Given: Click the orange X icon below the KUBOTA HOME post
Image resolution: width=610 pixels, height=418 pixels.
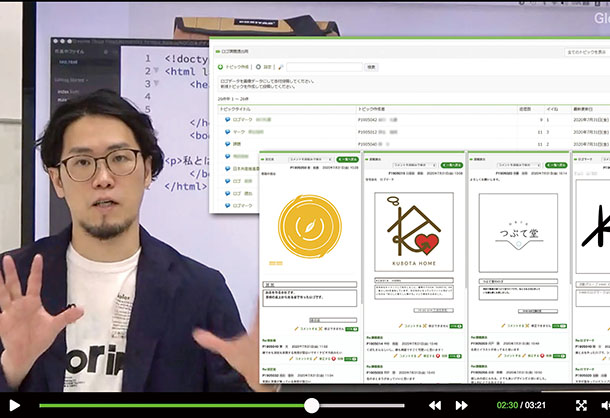Looking at the screenshot, I should [425, 326].
